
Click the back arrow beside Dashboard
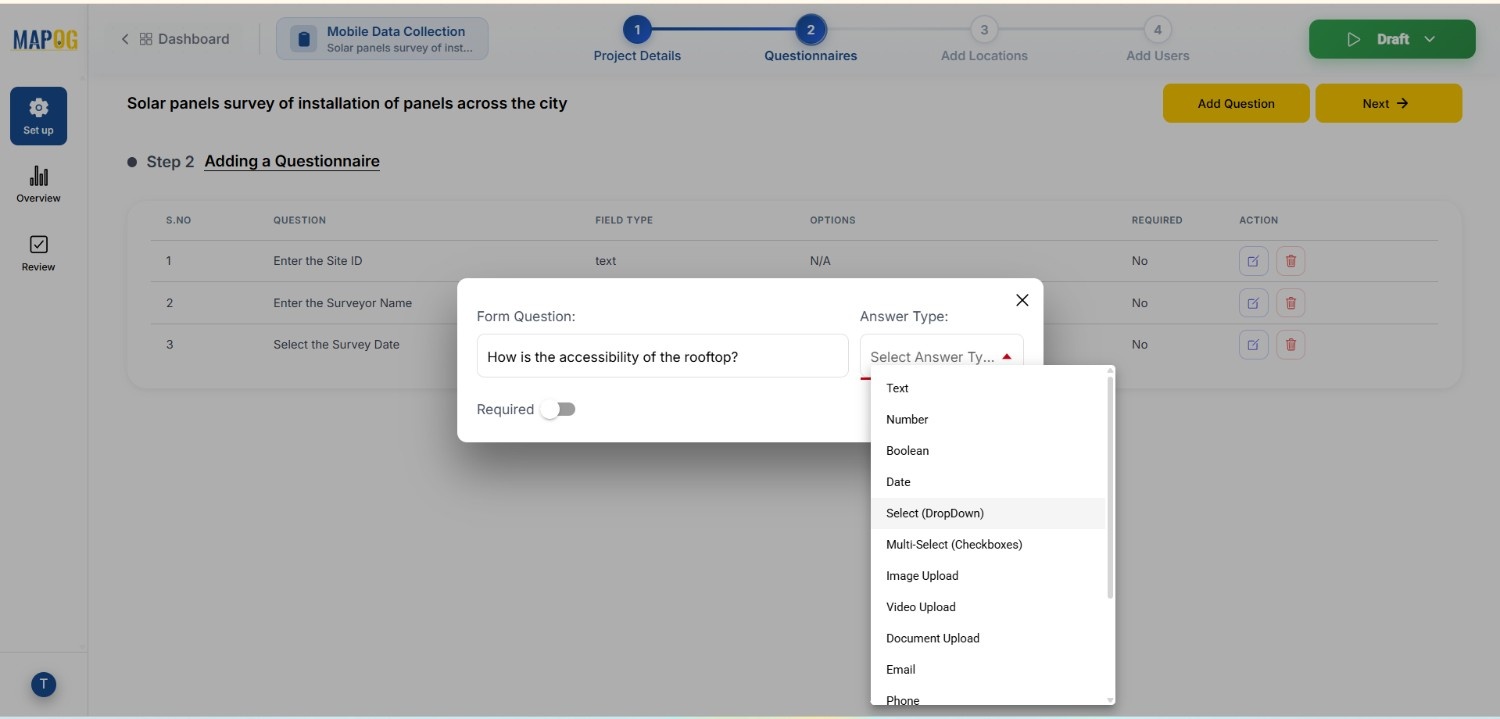(124, 38)
